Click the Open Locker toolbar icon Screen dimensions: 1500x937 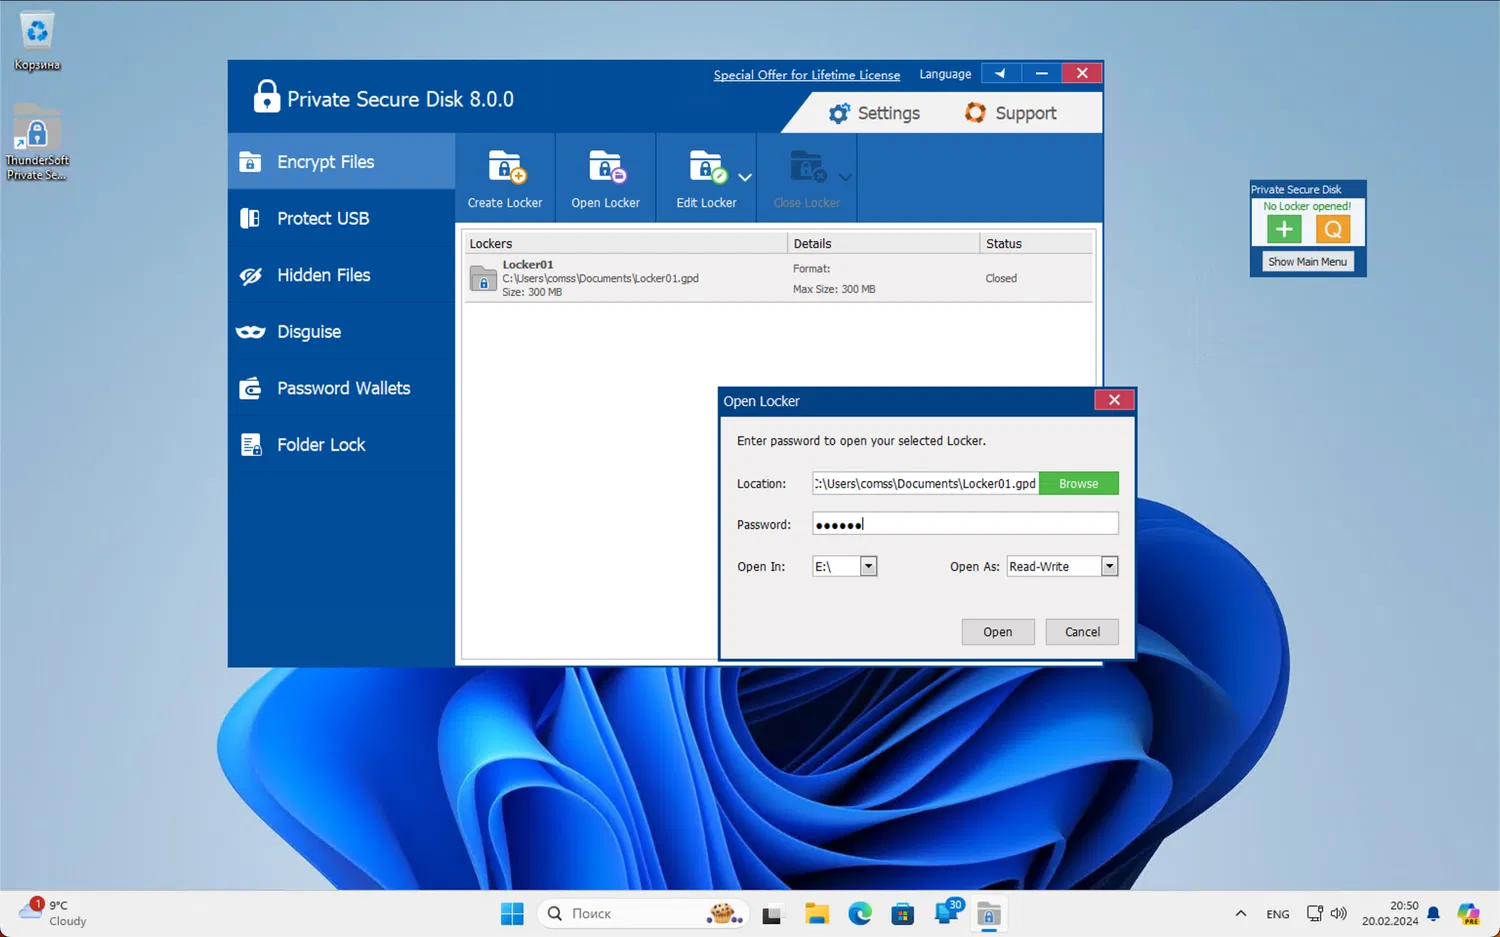[605, 169]
